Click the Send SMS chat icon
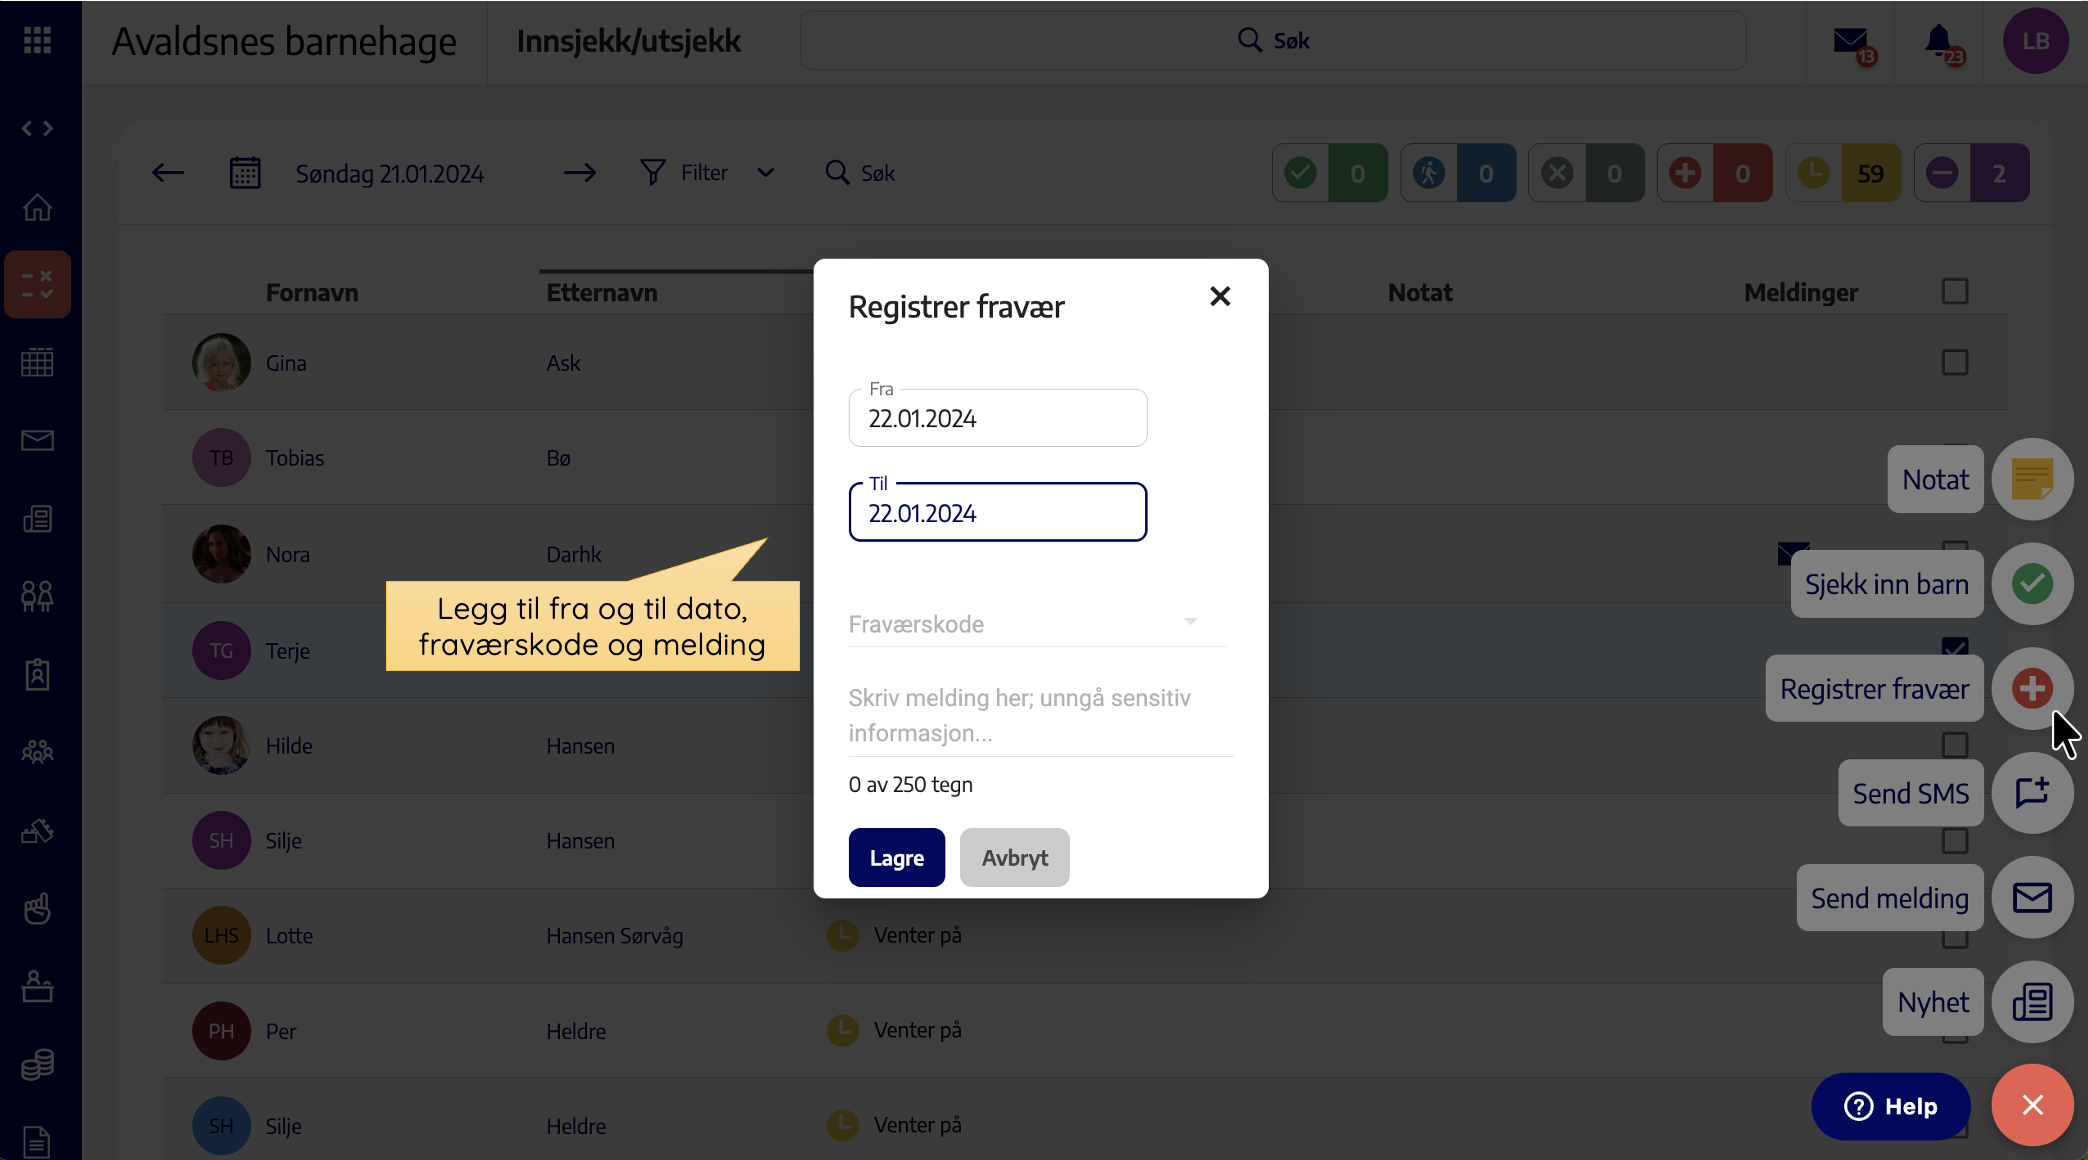Viewport: 2088px width, 1160px height. point(2032,793)
